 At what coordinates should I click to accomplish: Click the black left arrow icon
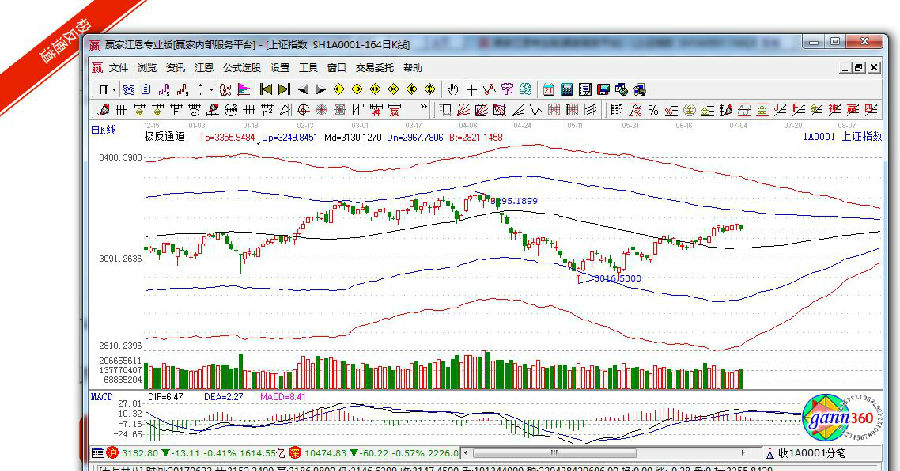coord(303,89)
